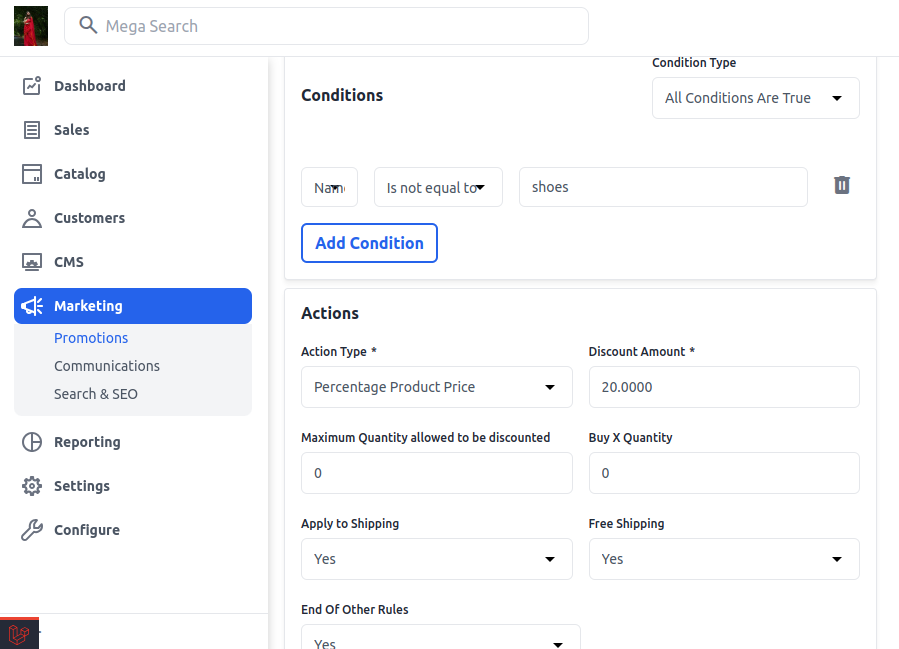Click the Settings gear icon
899x649 pixels.
pos(32,486)
